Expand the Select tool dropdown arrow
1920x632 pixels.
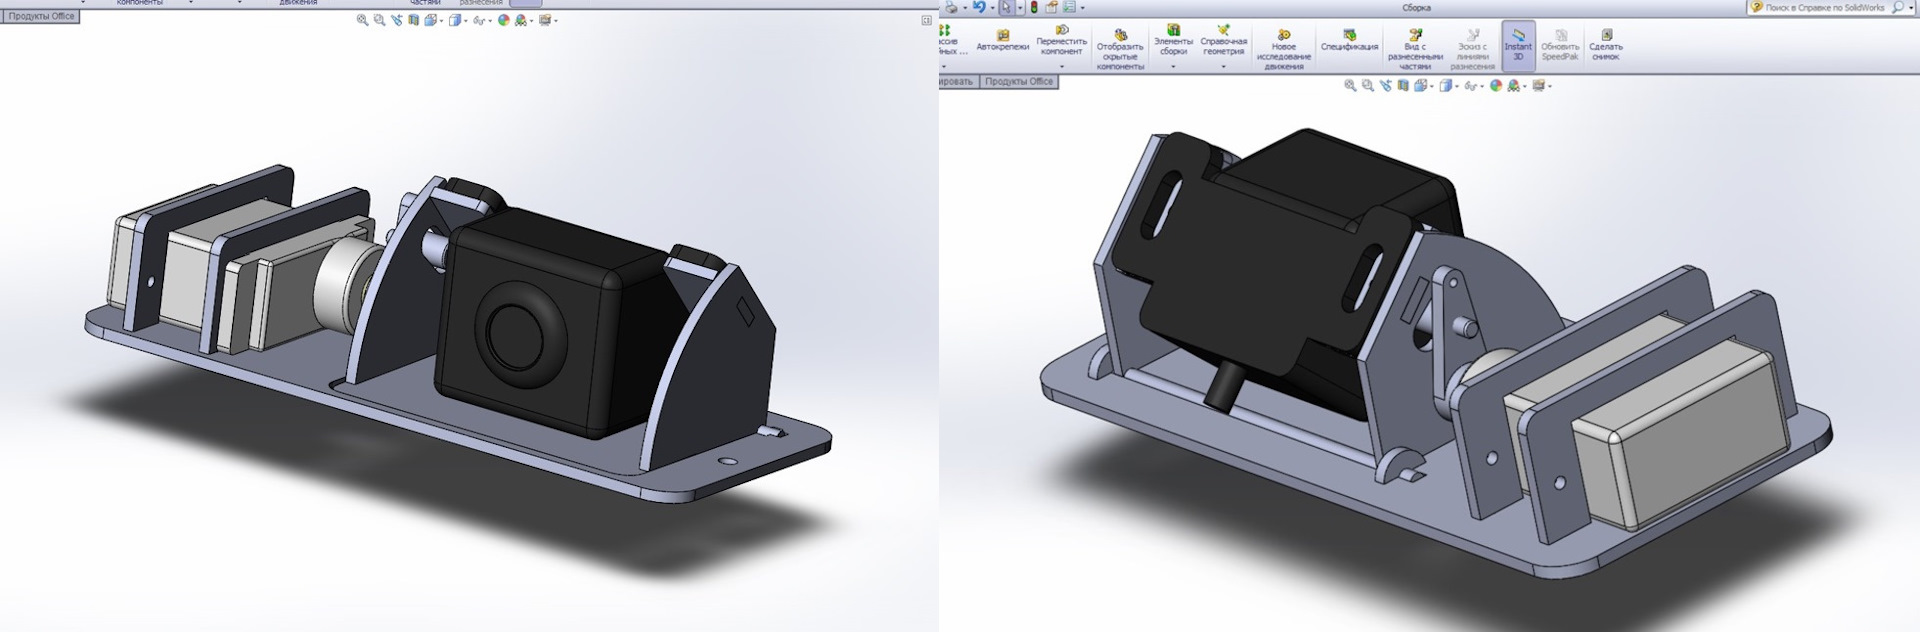(1020, 8)
